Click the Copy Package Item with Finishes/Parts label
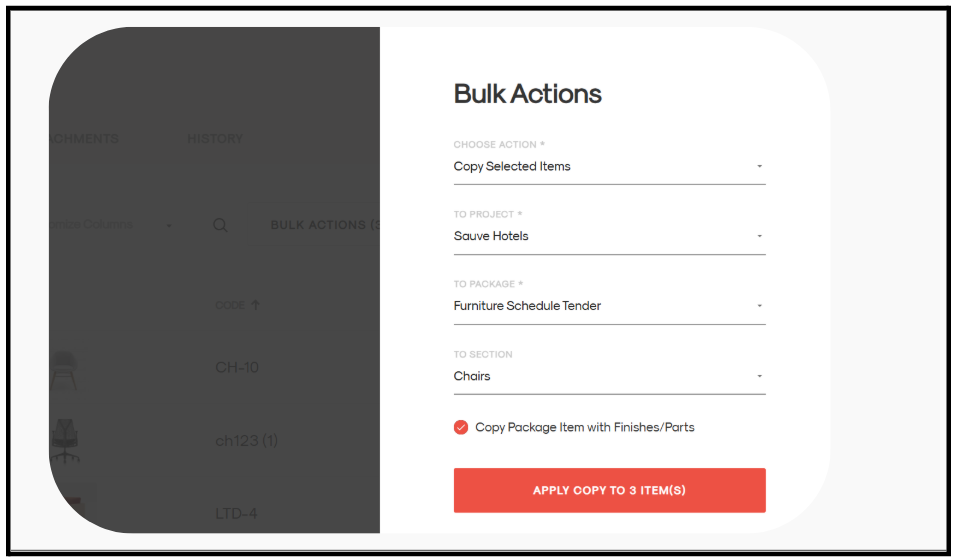This screenshot has width=957, height=559. coord(584,427)
